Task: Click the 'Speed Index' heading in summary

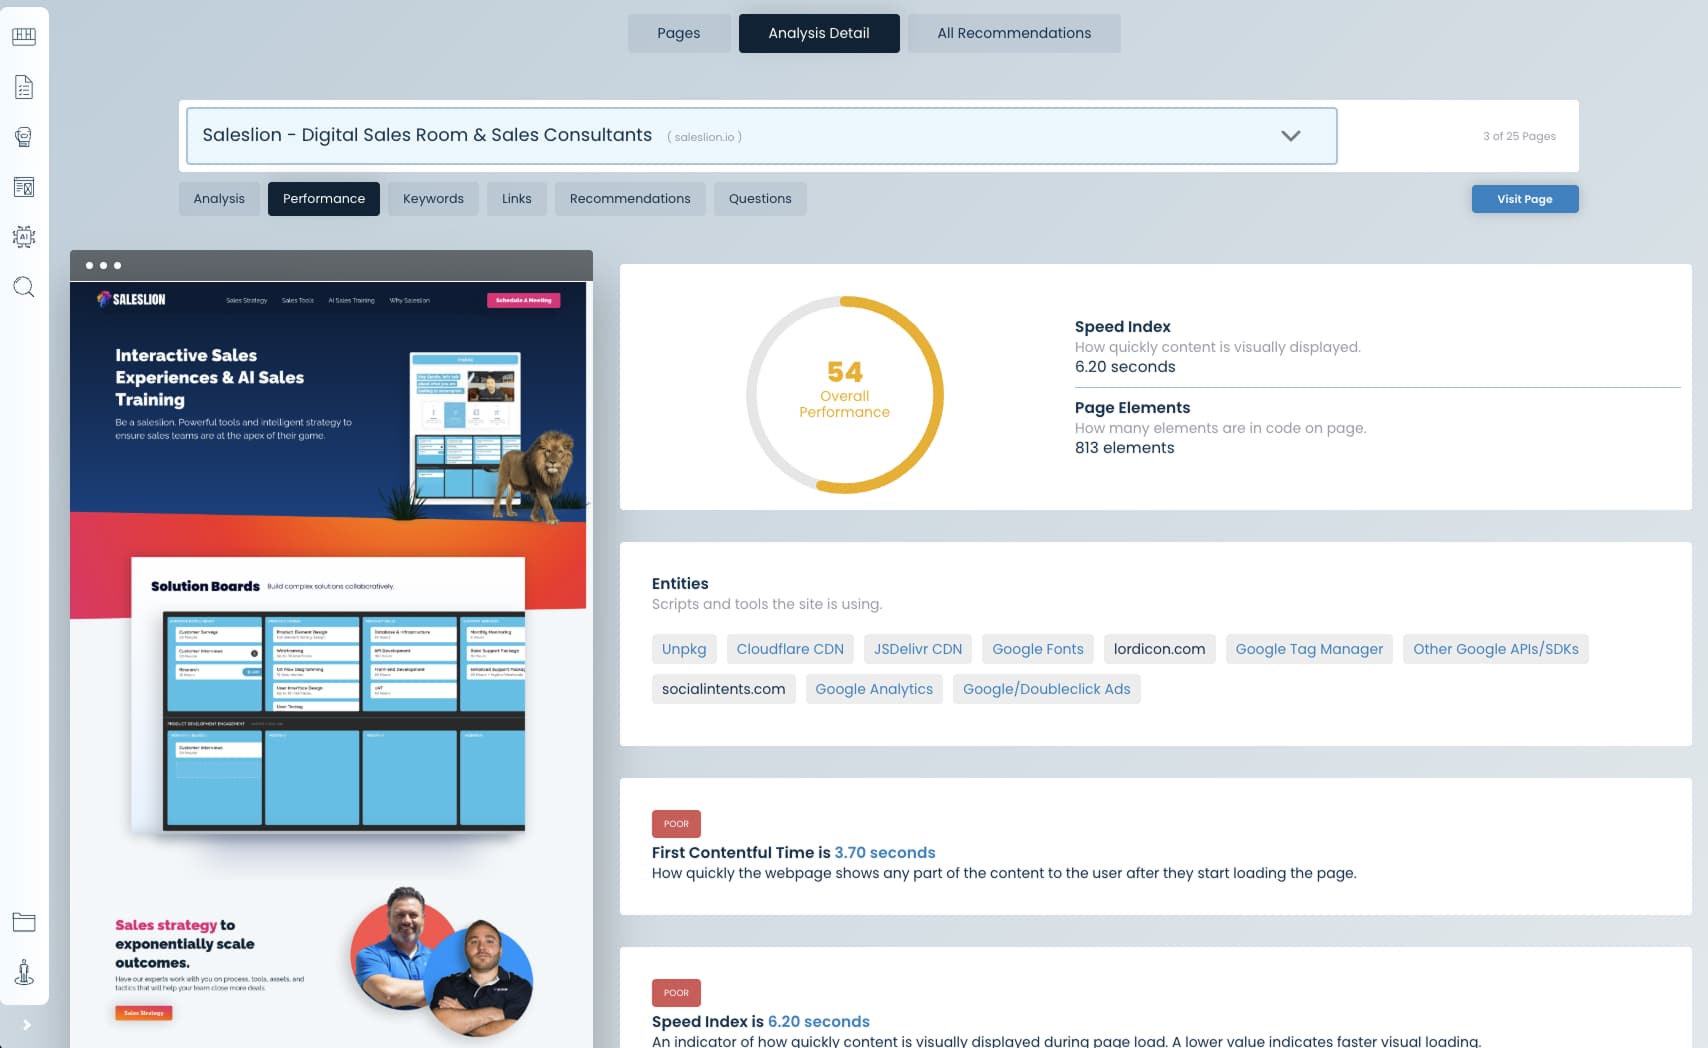Action: 1122,327
